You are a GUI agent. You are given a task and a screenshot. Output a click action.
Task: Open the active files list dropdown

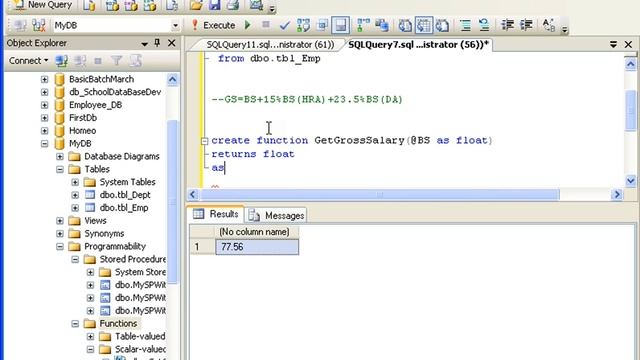pos(613,44)
